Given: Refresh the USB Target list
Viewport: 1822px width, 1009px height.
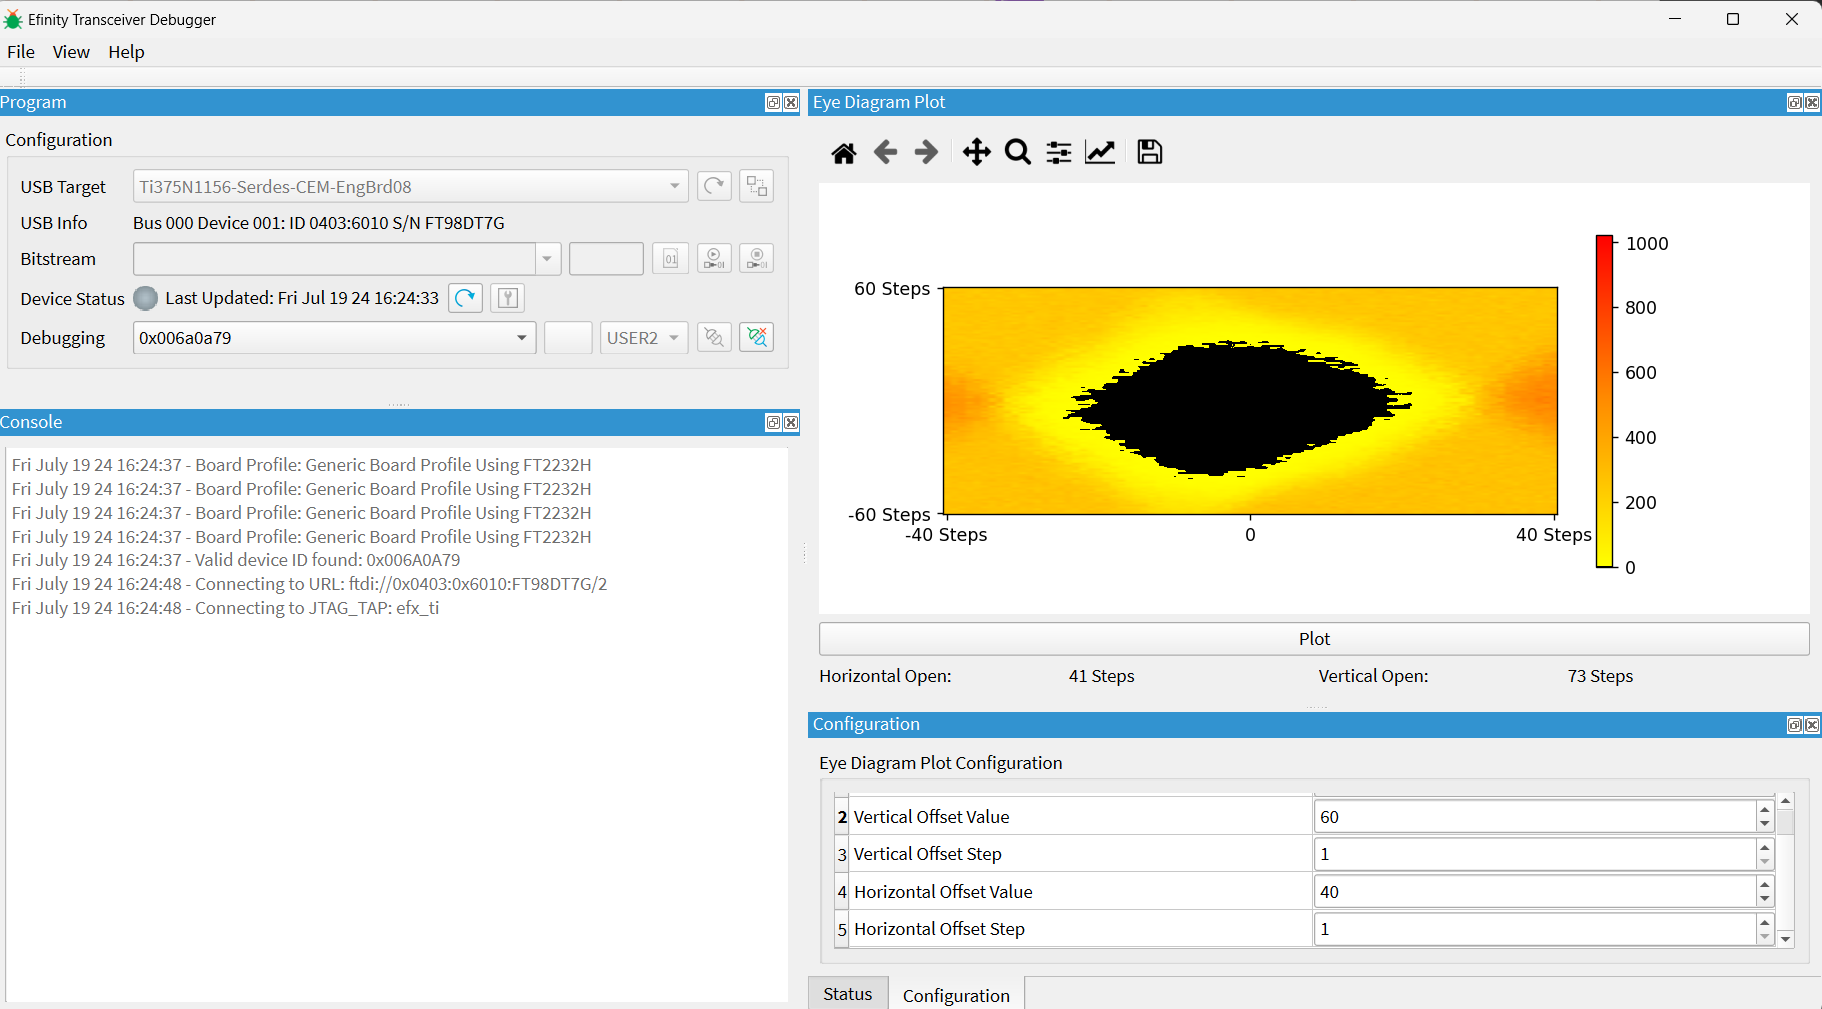Looking at the screenshot, I should point(714,186).
